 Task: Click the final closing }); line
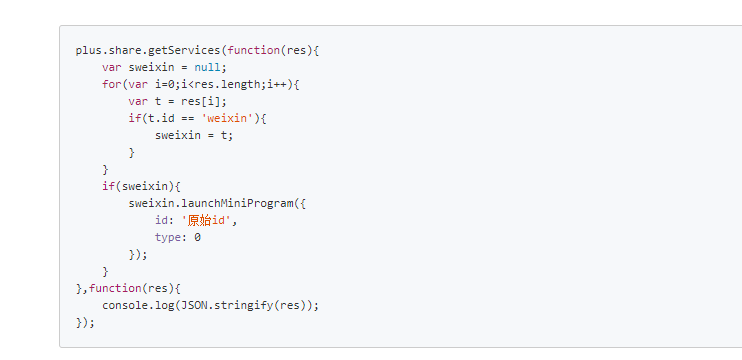pyautogui.click(x=85, y=323)
